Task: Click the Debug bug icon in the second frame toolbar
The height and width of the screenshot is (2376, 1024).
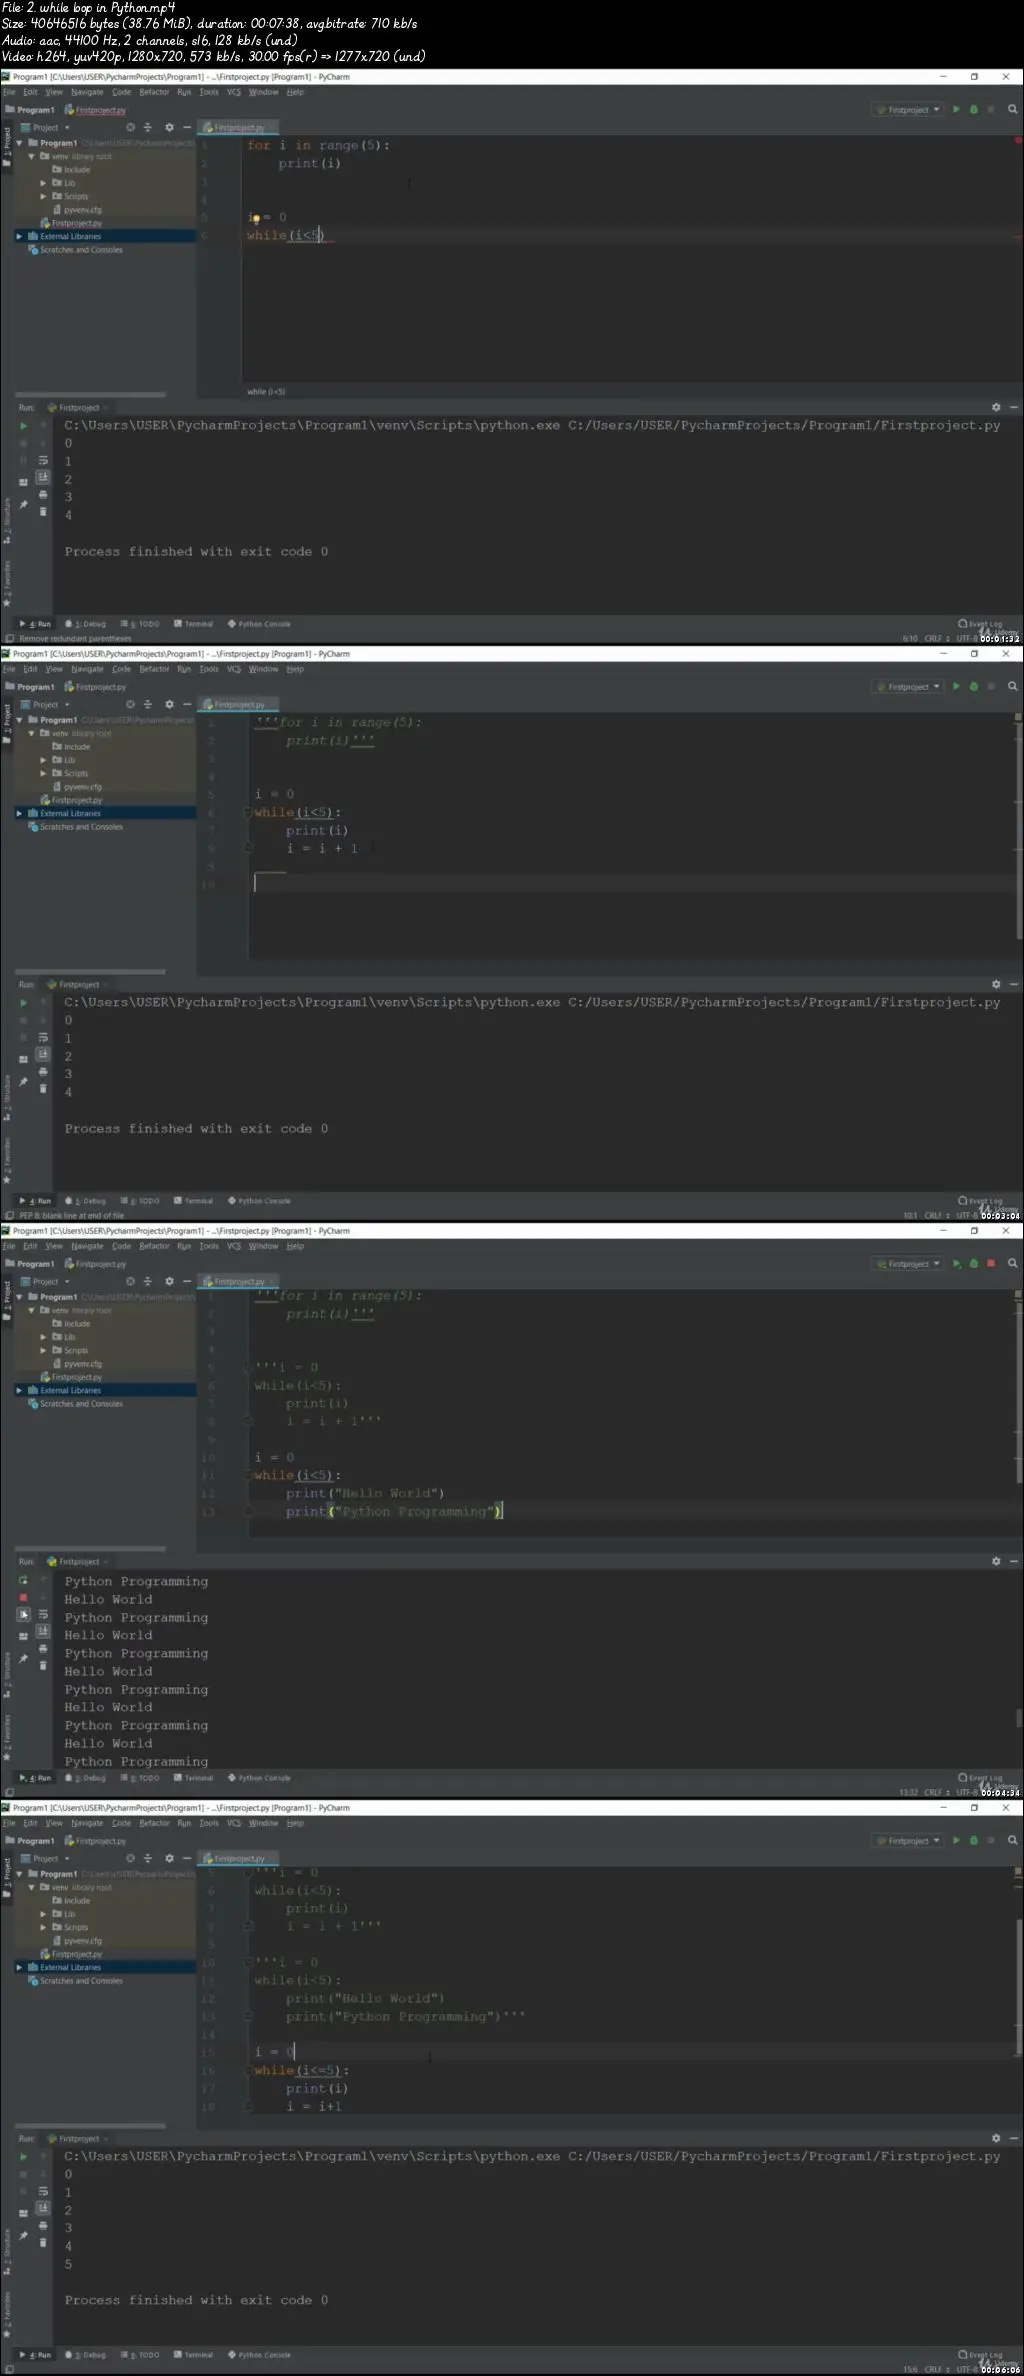Action: [x=974, y=687]
